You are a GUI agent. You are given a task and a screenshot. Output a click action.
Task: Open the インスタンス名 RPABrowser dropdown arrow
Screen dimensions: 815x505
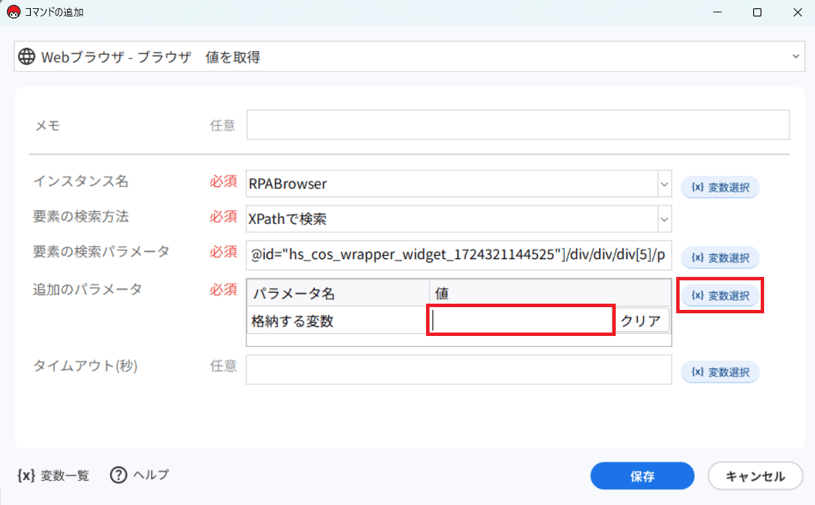coord(664,184)
